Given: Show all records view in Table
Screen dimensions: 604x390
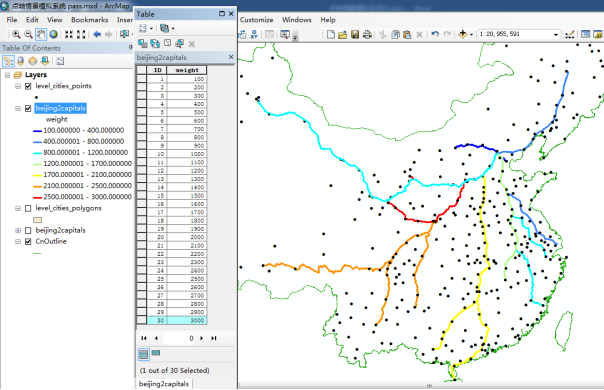Looking at the screenshot, I should (143, 354).
